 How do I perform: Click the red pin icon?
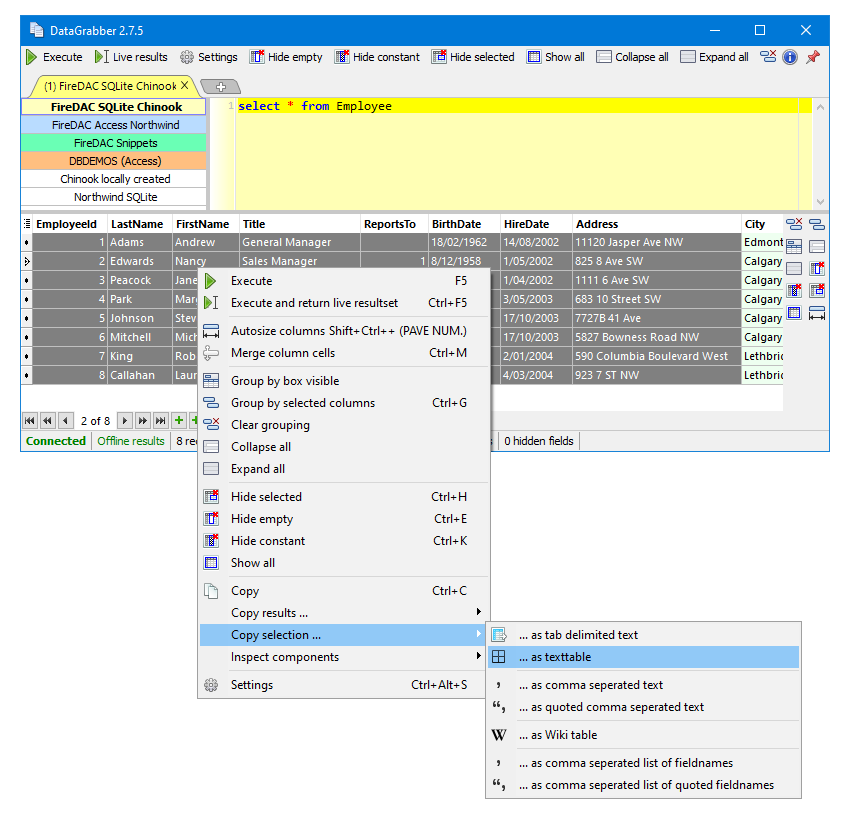coord(812,57)
